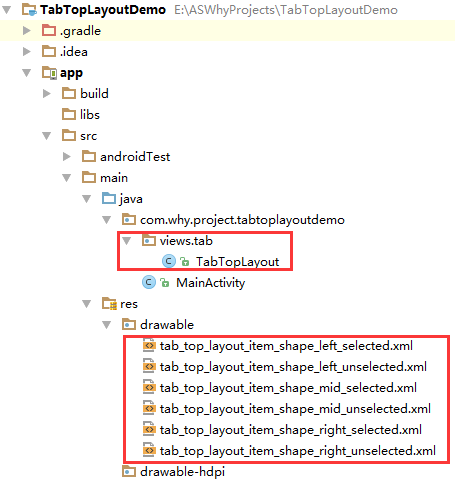
Task: Click the right_unselected.xml file icon
Action: pyautogui.click(x=149, y=450)
